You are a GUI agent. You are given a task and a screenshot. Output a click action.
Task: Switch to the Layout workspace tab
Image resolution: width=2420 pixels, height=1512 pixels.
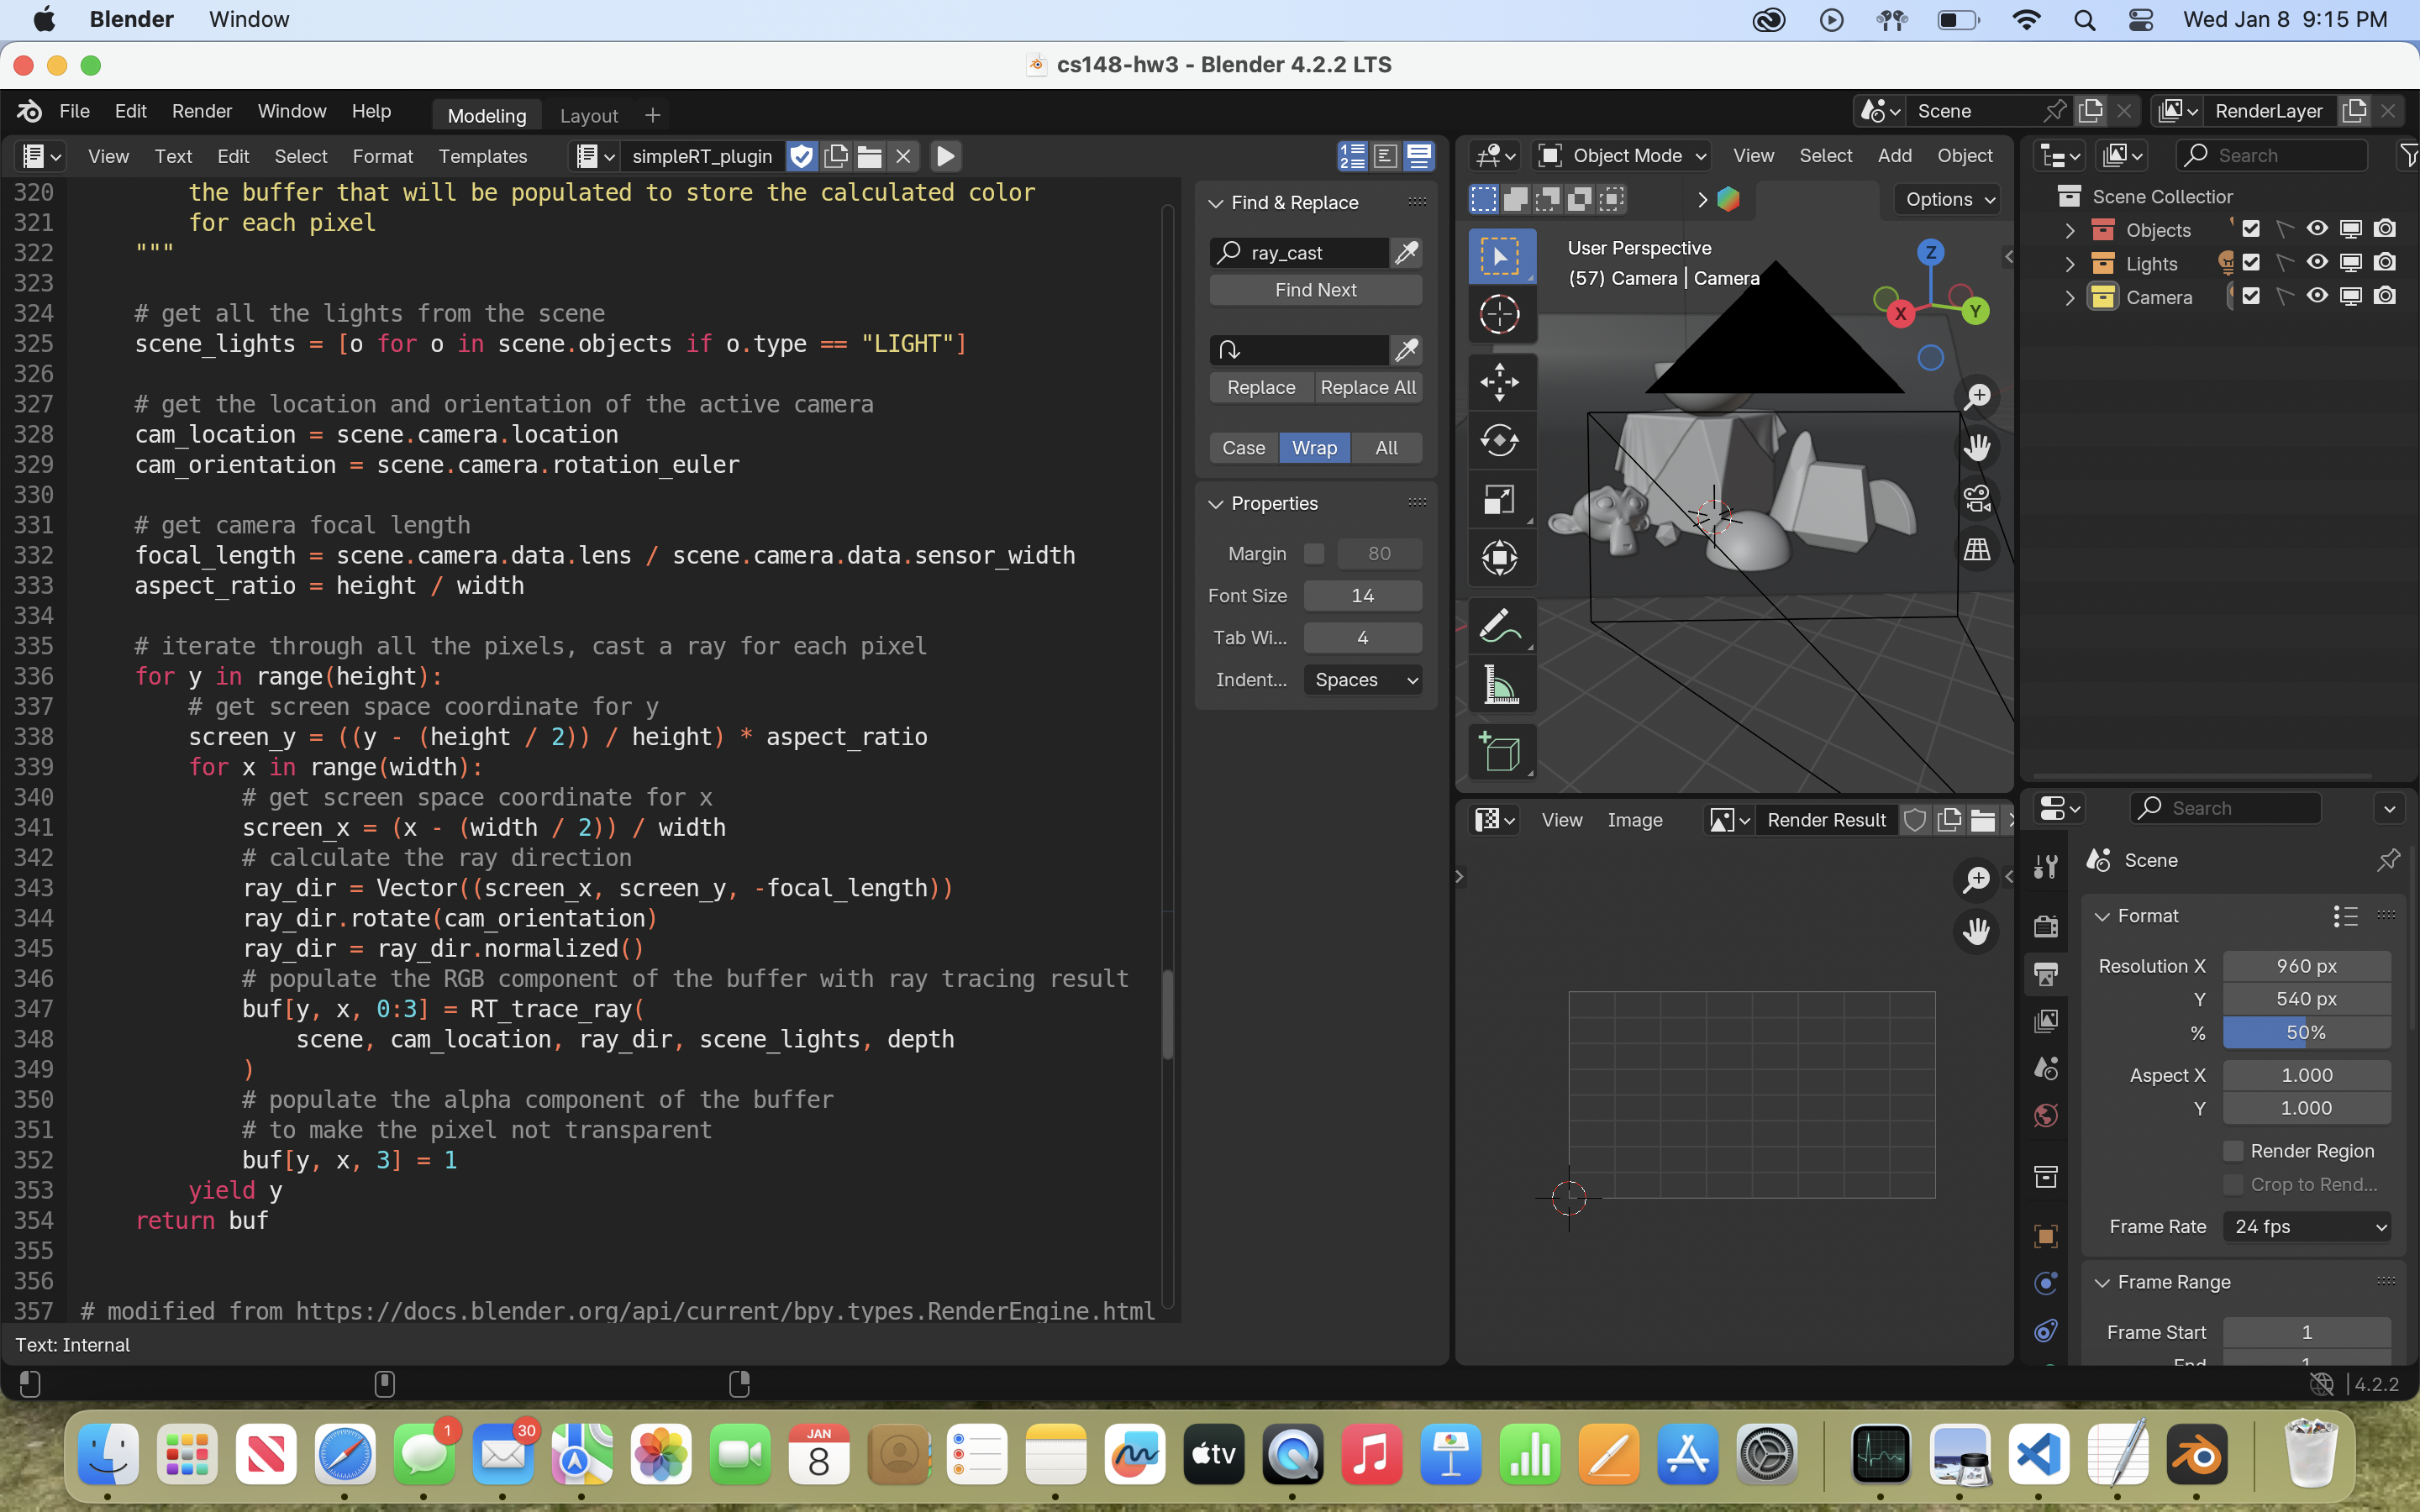589,115
